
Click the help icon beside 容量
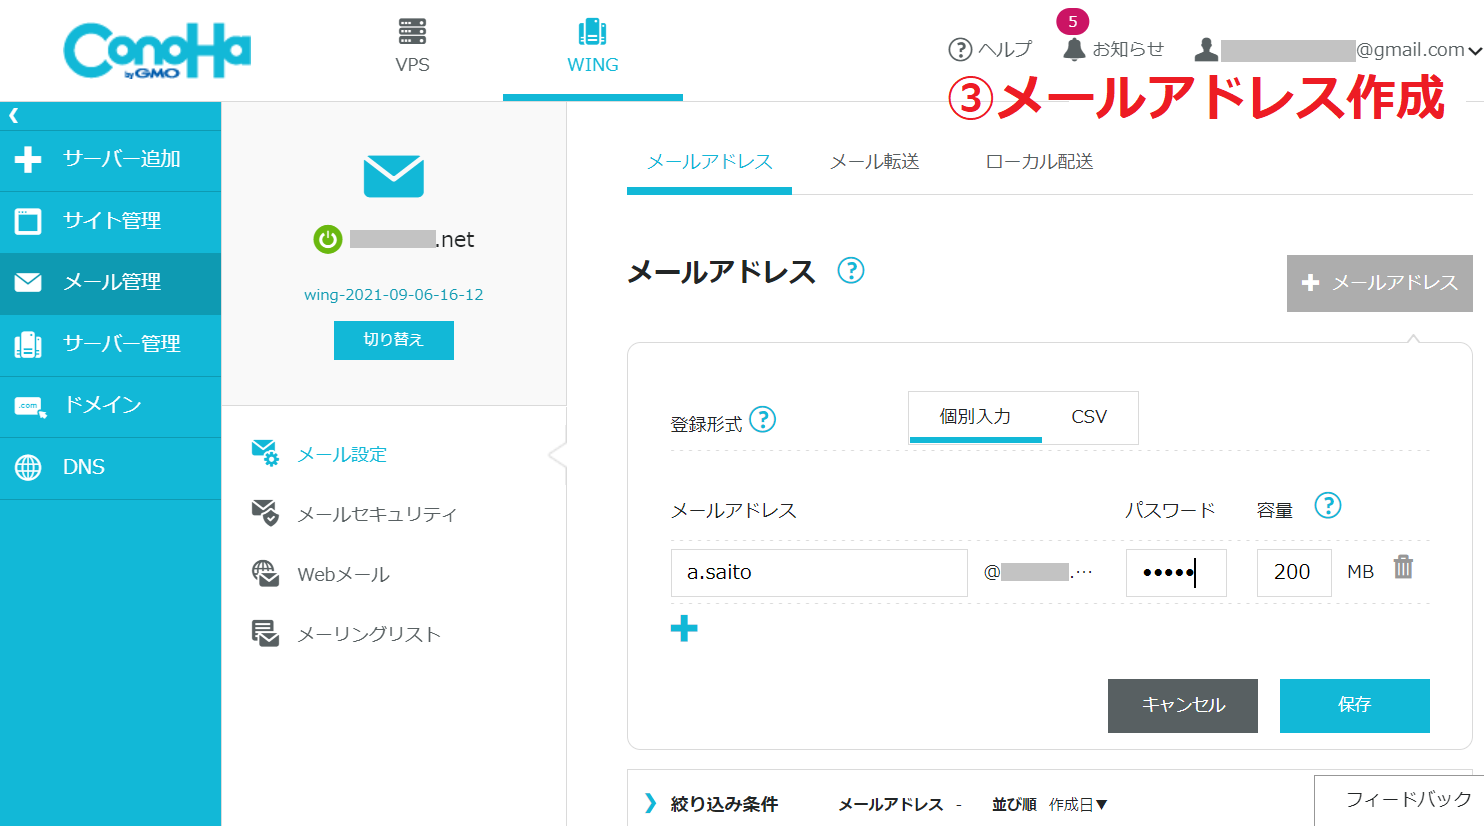1328,505
